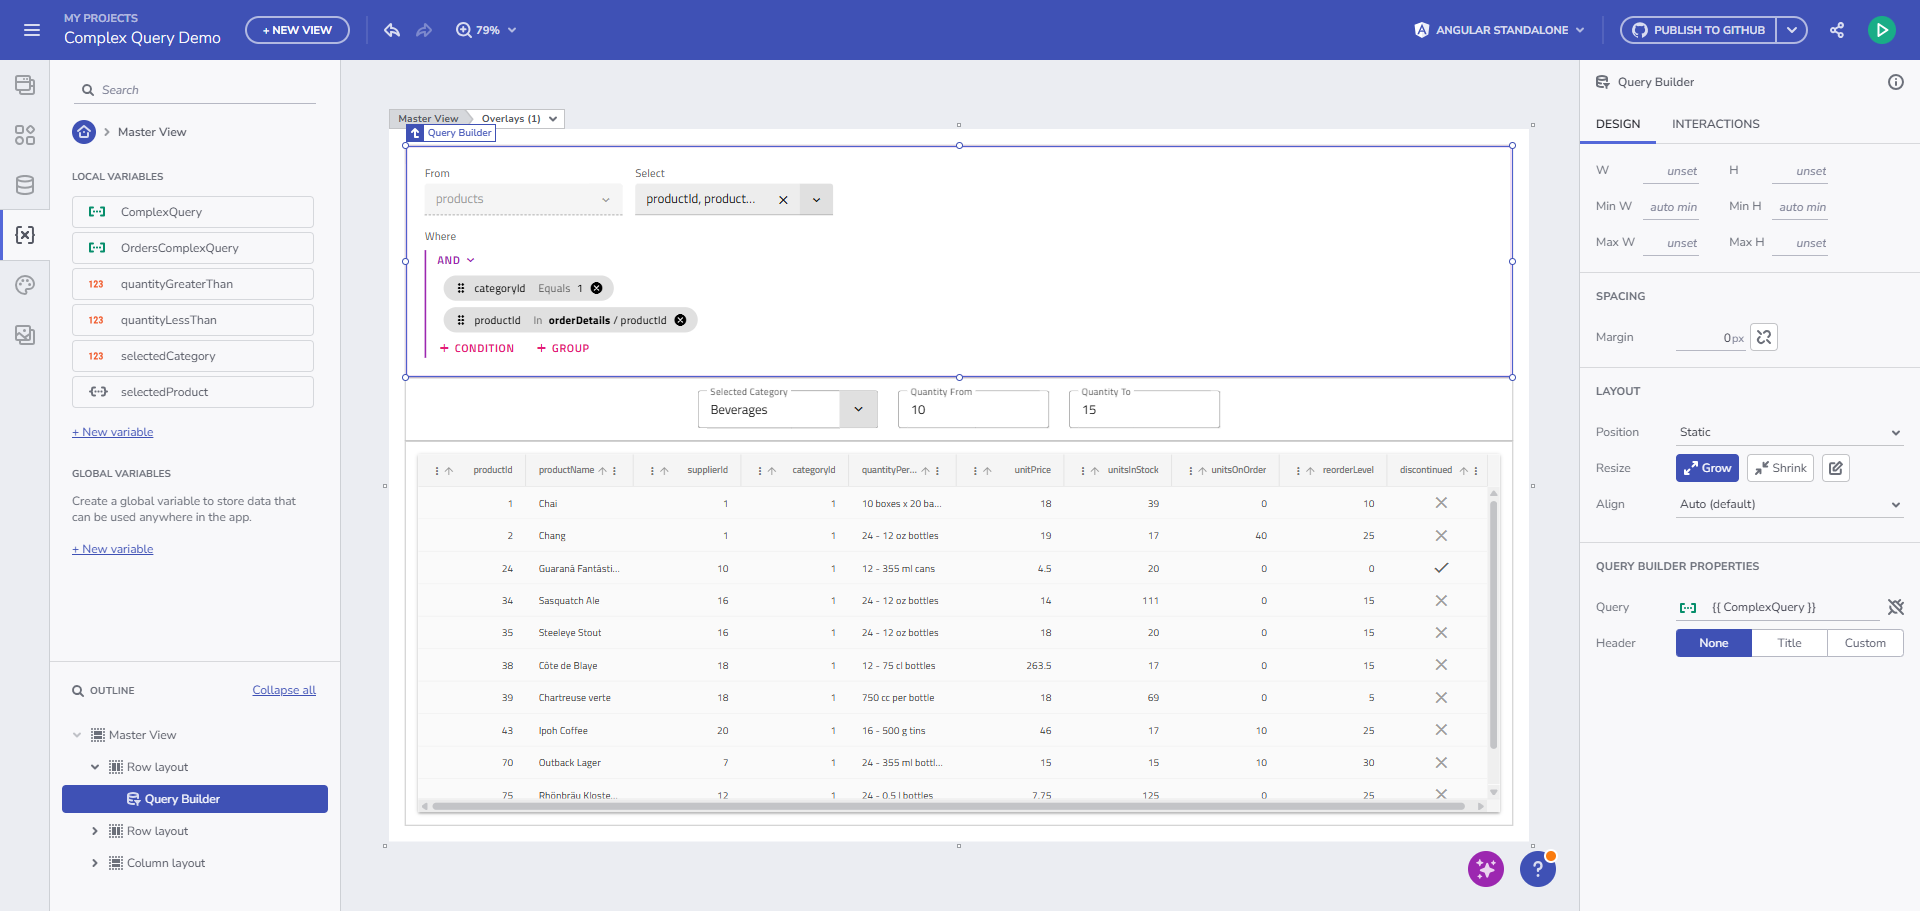Unbind the ComplexQuery data binding icon

point(1895,607)
